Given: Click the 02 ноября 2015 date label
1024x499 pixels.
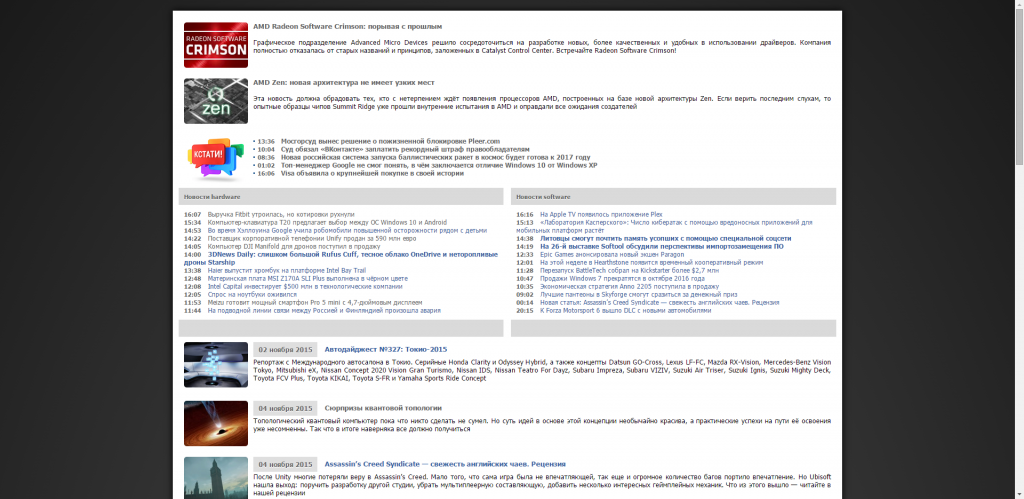Looking at the screenshot, I should tap(285, 349).
